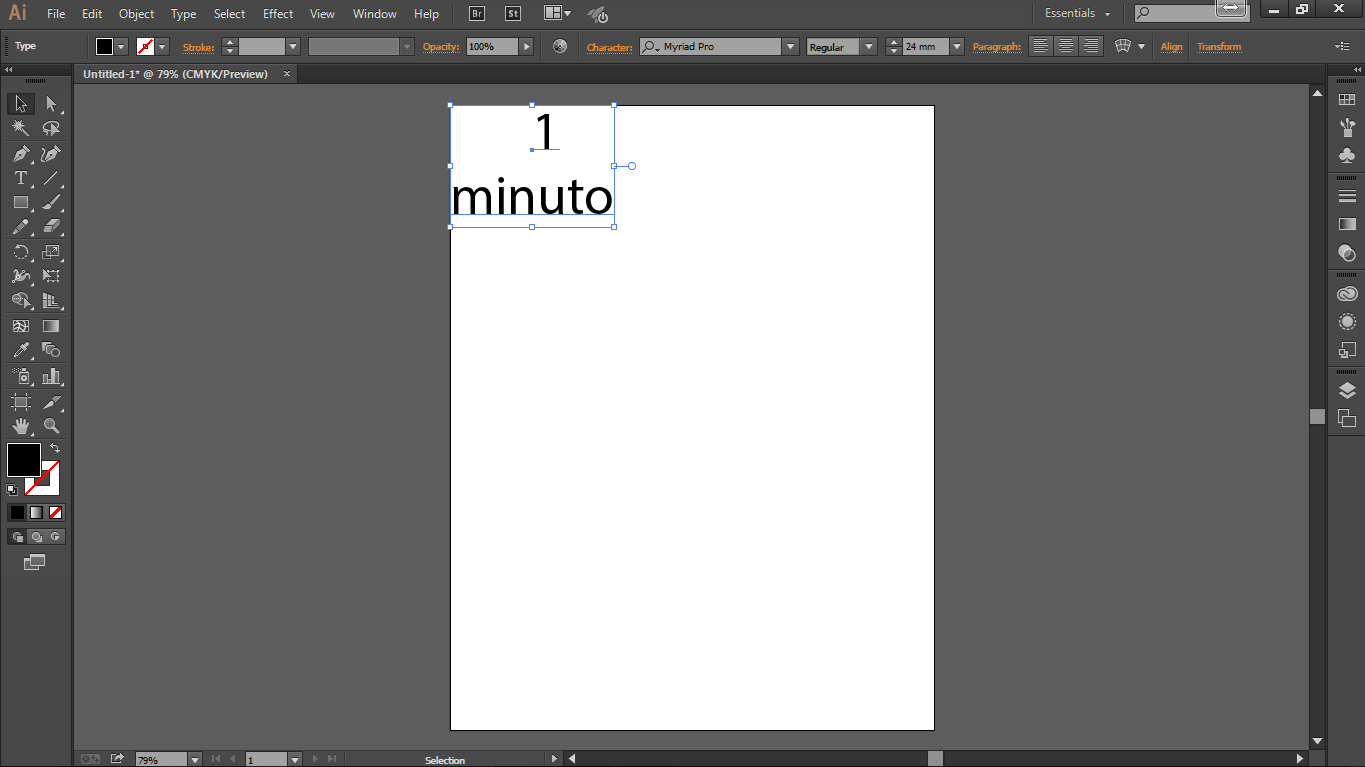Select the Artboard tool

20,402
